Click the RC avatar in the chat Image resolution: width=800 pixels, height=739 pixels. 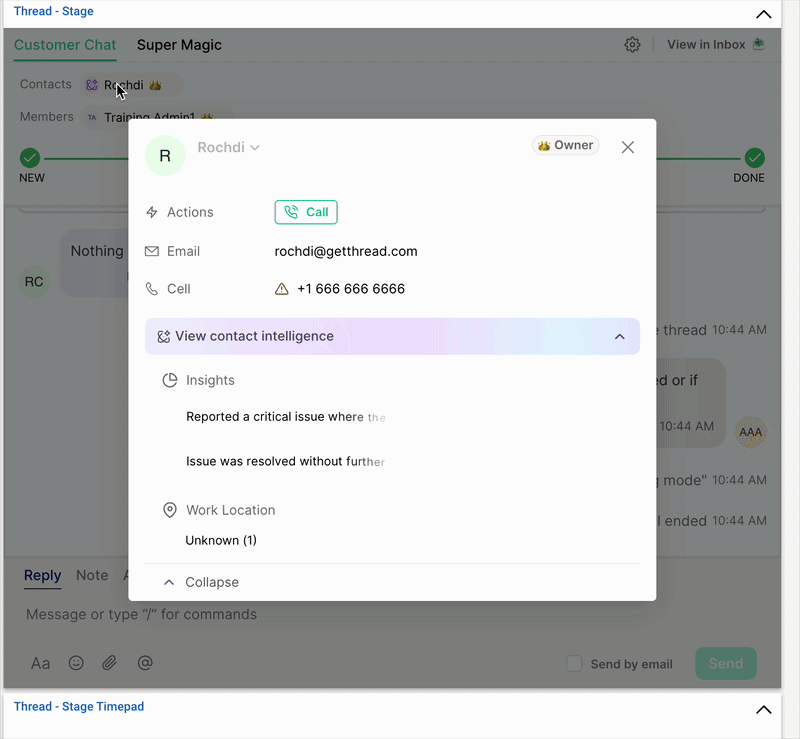click(34, 282)
